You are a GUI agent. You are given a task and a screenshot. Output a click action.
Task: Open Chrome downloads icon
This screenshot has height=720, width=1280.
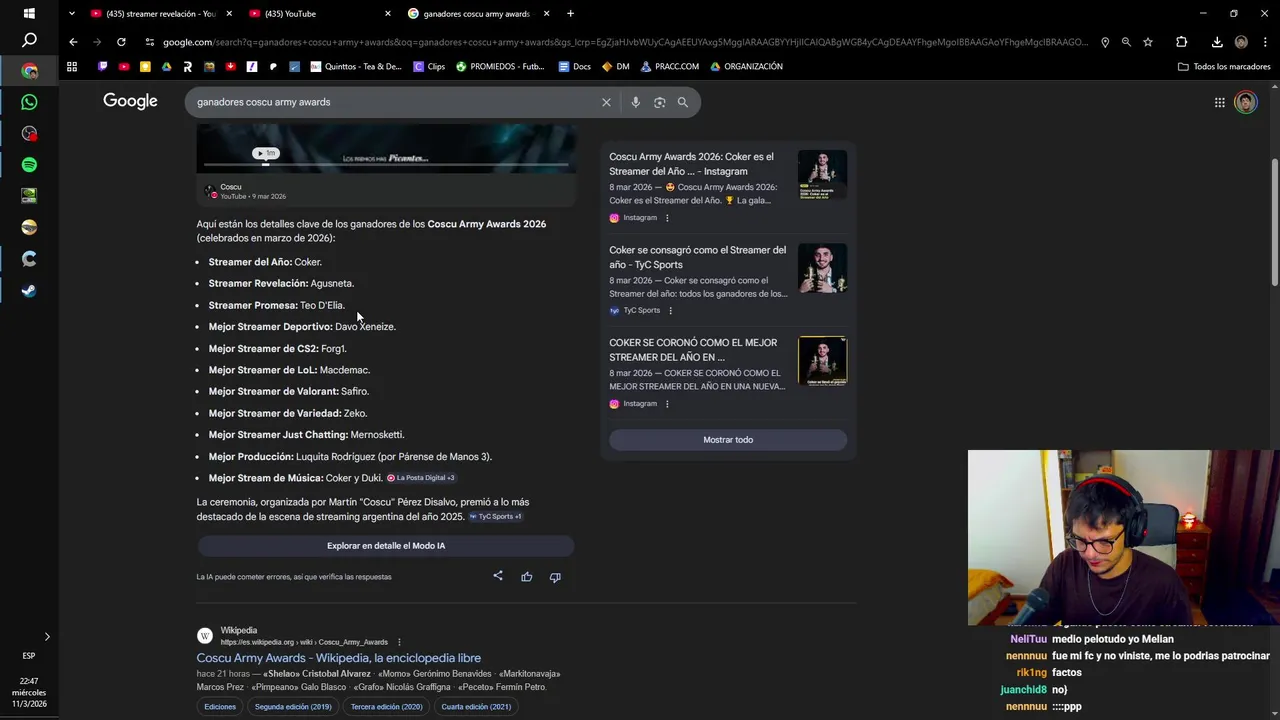pos(1217,42)
